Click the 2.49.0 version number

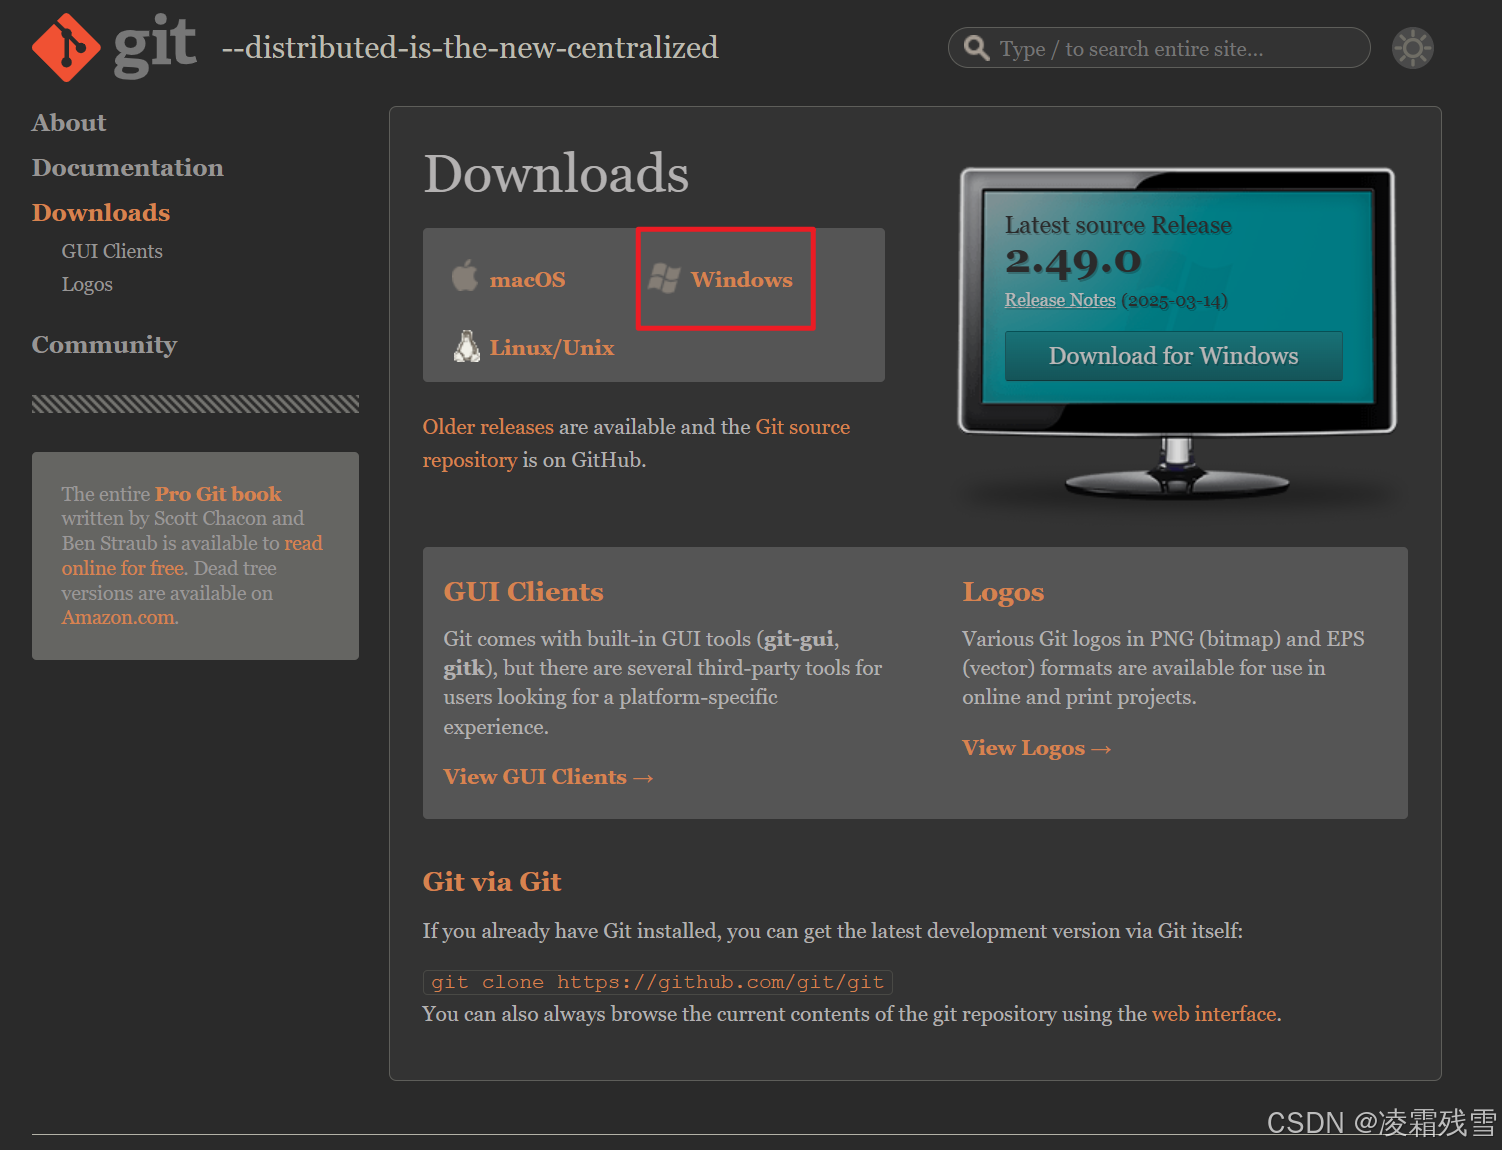tap(1073, 261)
